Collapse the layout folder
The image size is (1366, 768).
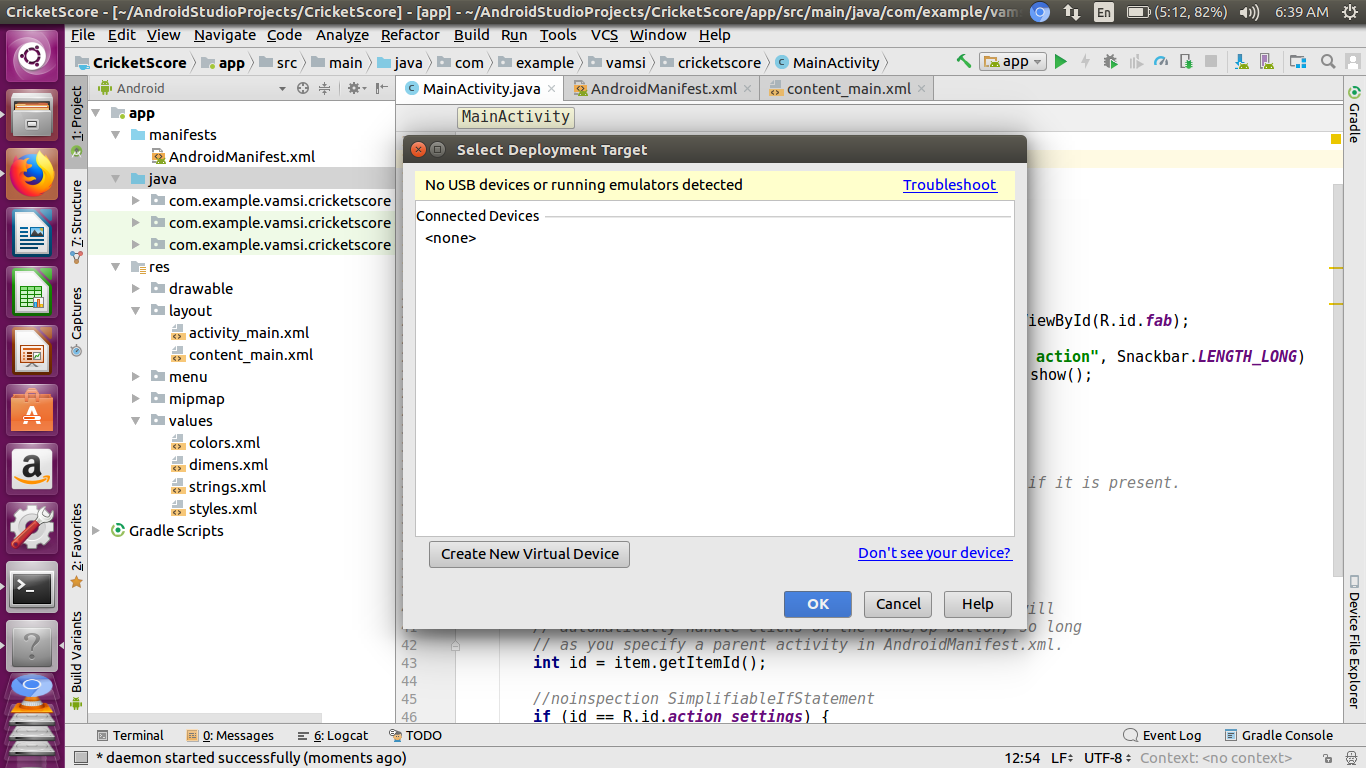pos(136,311)
